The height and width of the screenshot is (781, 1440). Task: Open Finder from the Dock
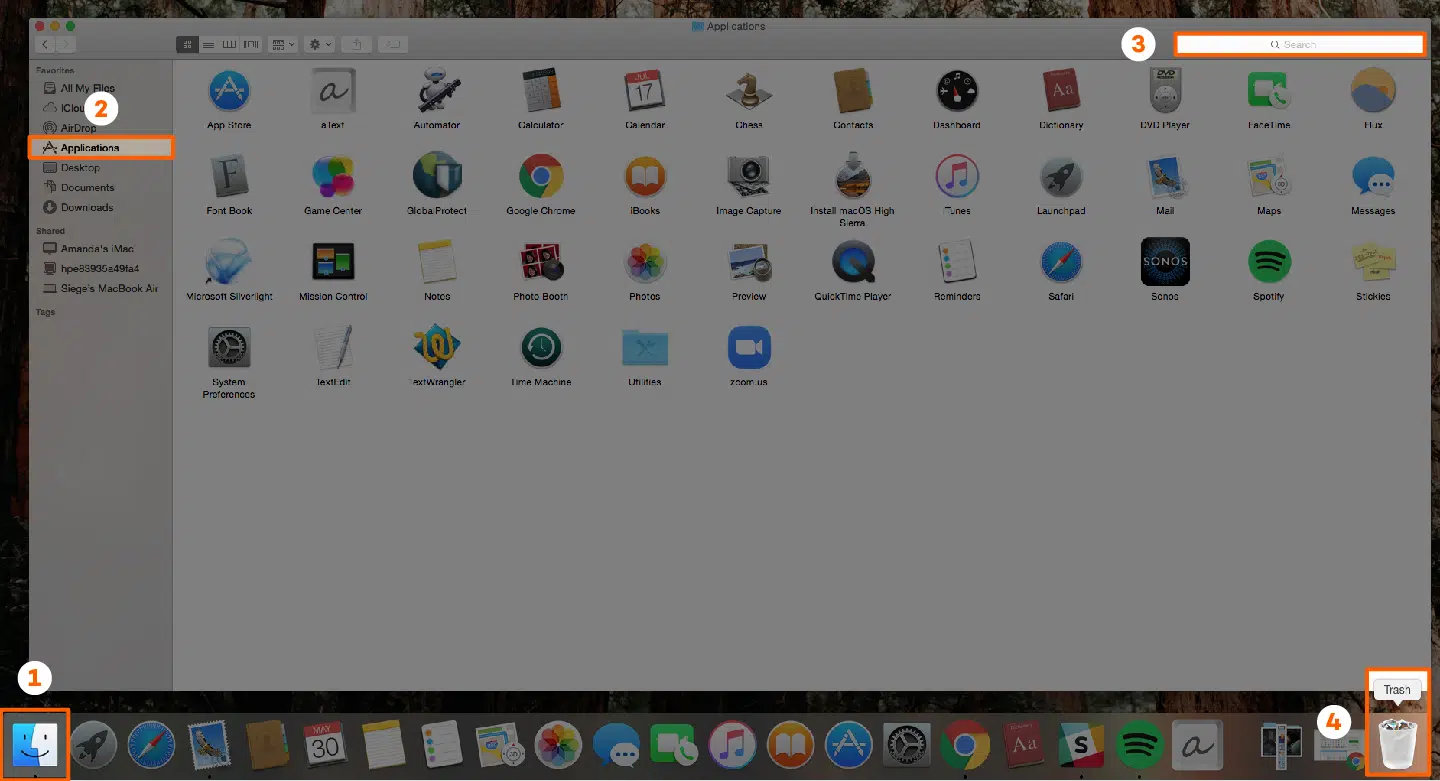click(x=35, y=744)
